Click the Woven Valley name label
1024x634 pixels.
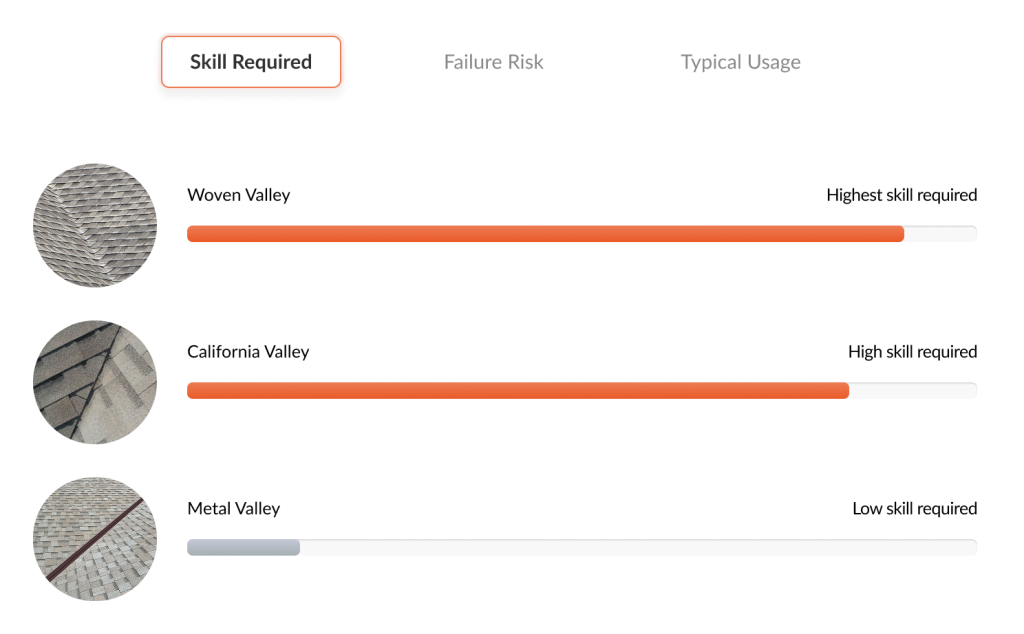(x=238, y=195)
